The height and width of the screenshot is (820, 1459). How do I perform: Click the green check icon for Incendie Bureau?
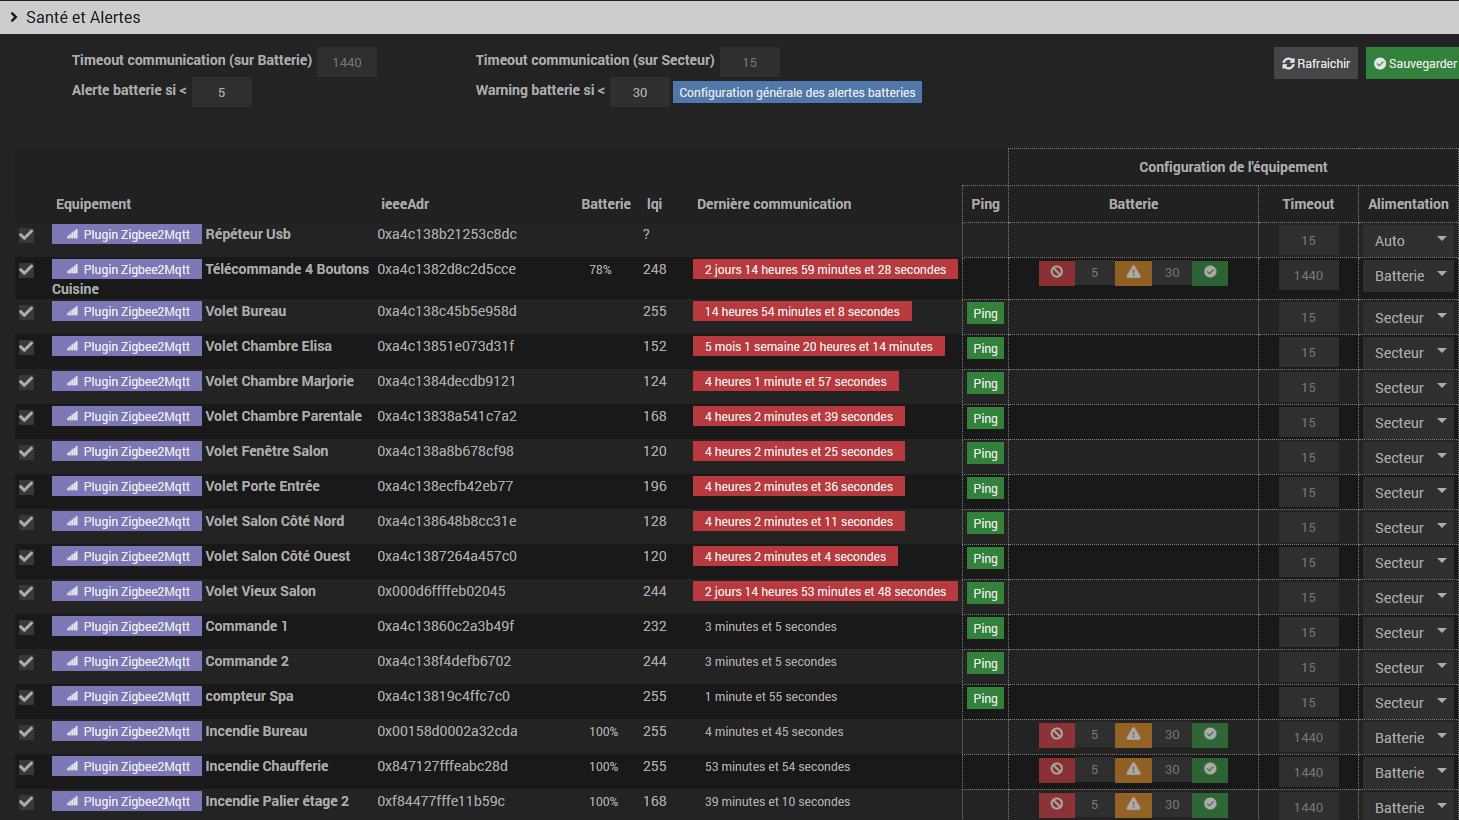click(x=1210, y=735)
